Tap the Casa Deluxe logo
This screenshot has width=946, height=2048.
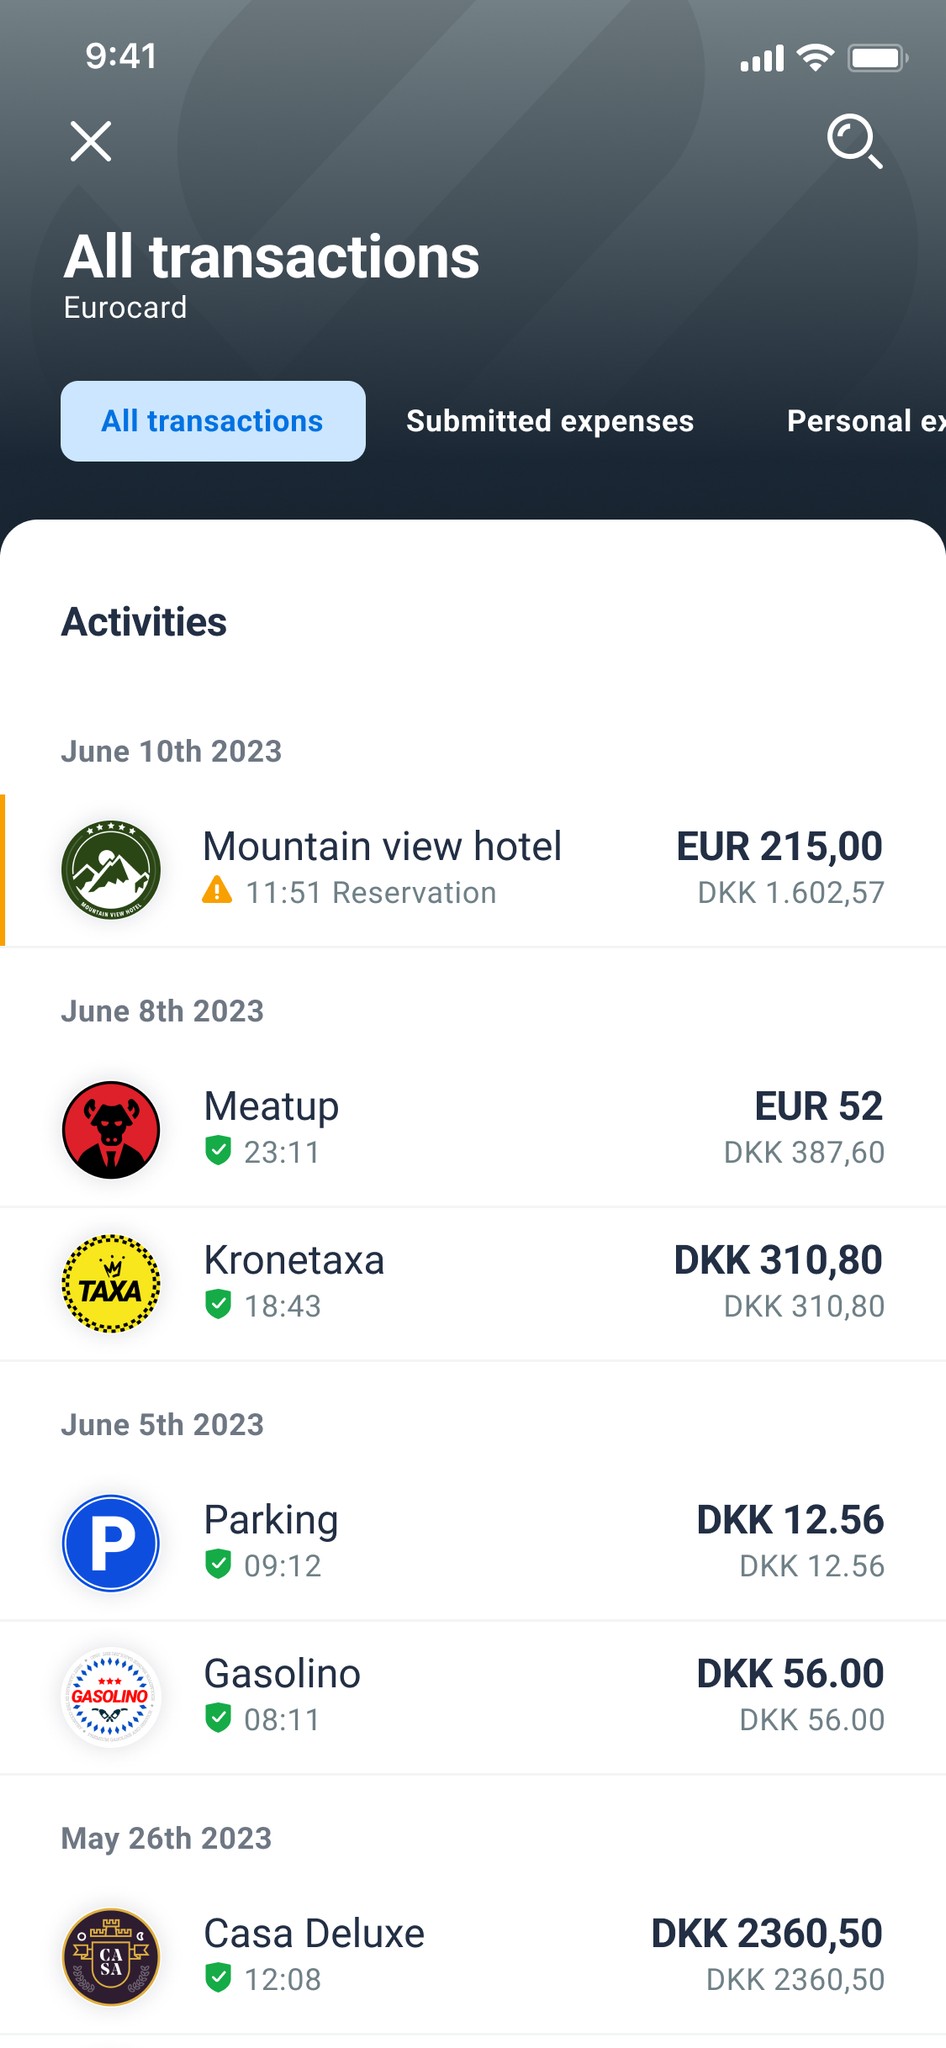pyautogui.click(x=111, y=1957)
